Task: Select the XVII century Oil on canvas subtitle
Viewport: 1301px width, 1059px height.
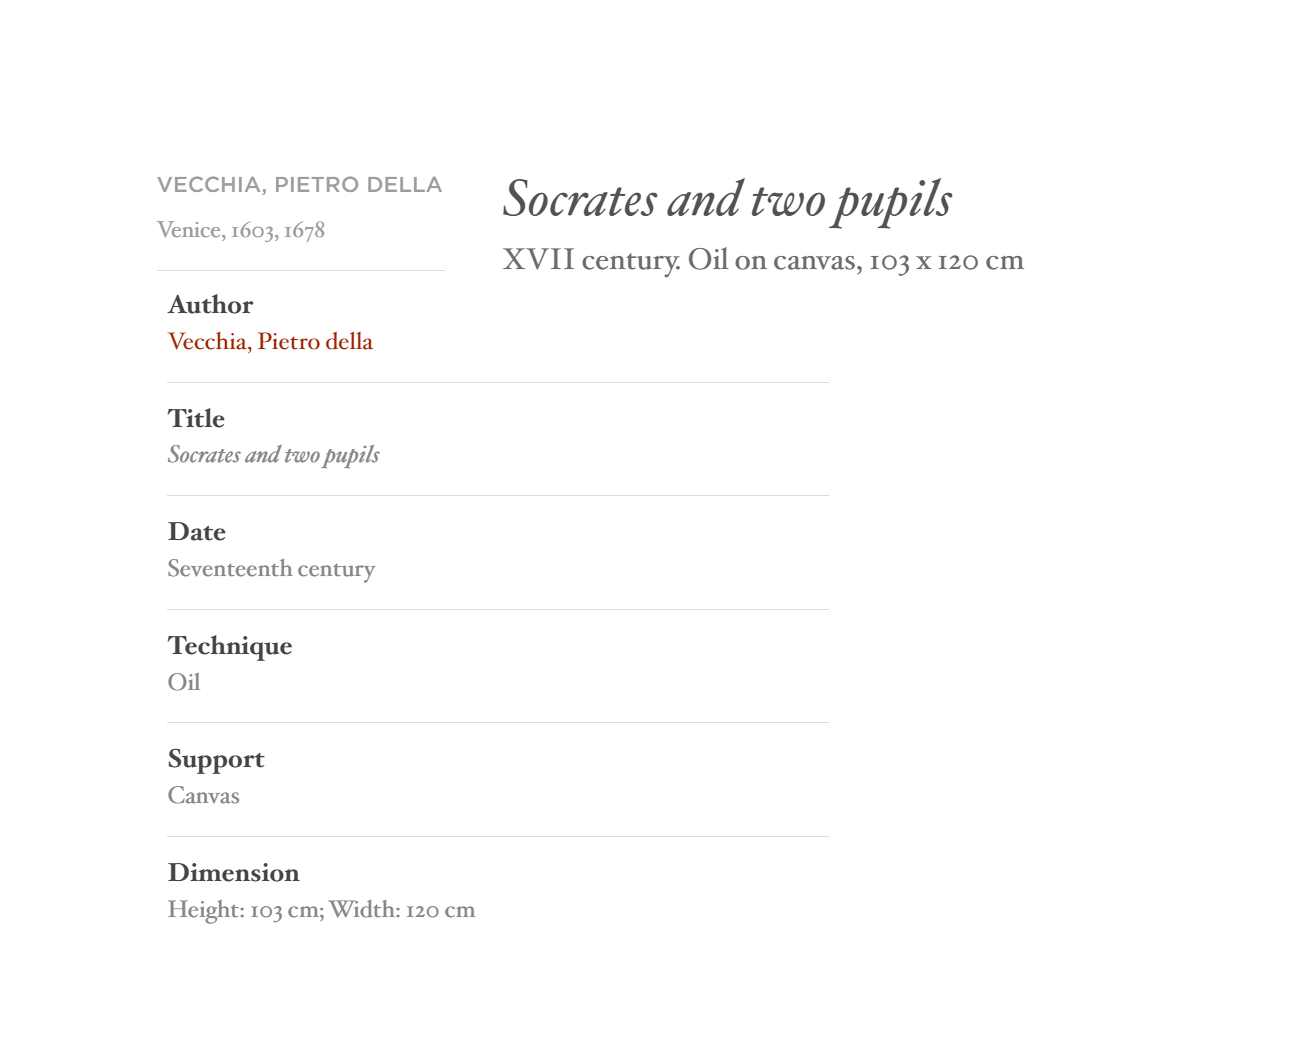Action: [x=763, y=260]
